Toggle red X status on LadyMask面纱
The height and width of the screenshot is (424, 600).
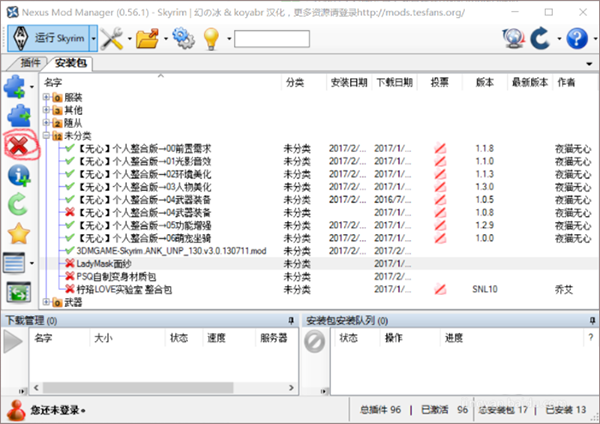pos(70,263)
